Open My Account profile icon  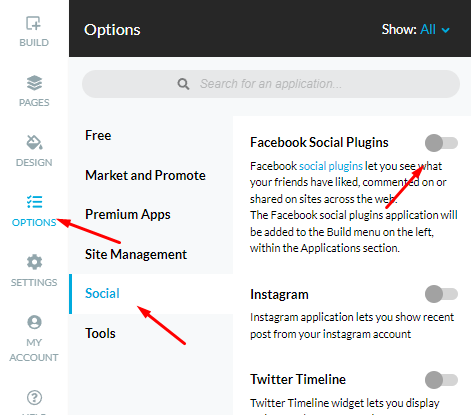tap(34, 322)
